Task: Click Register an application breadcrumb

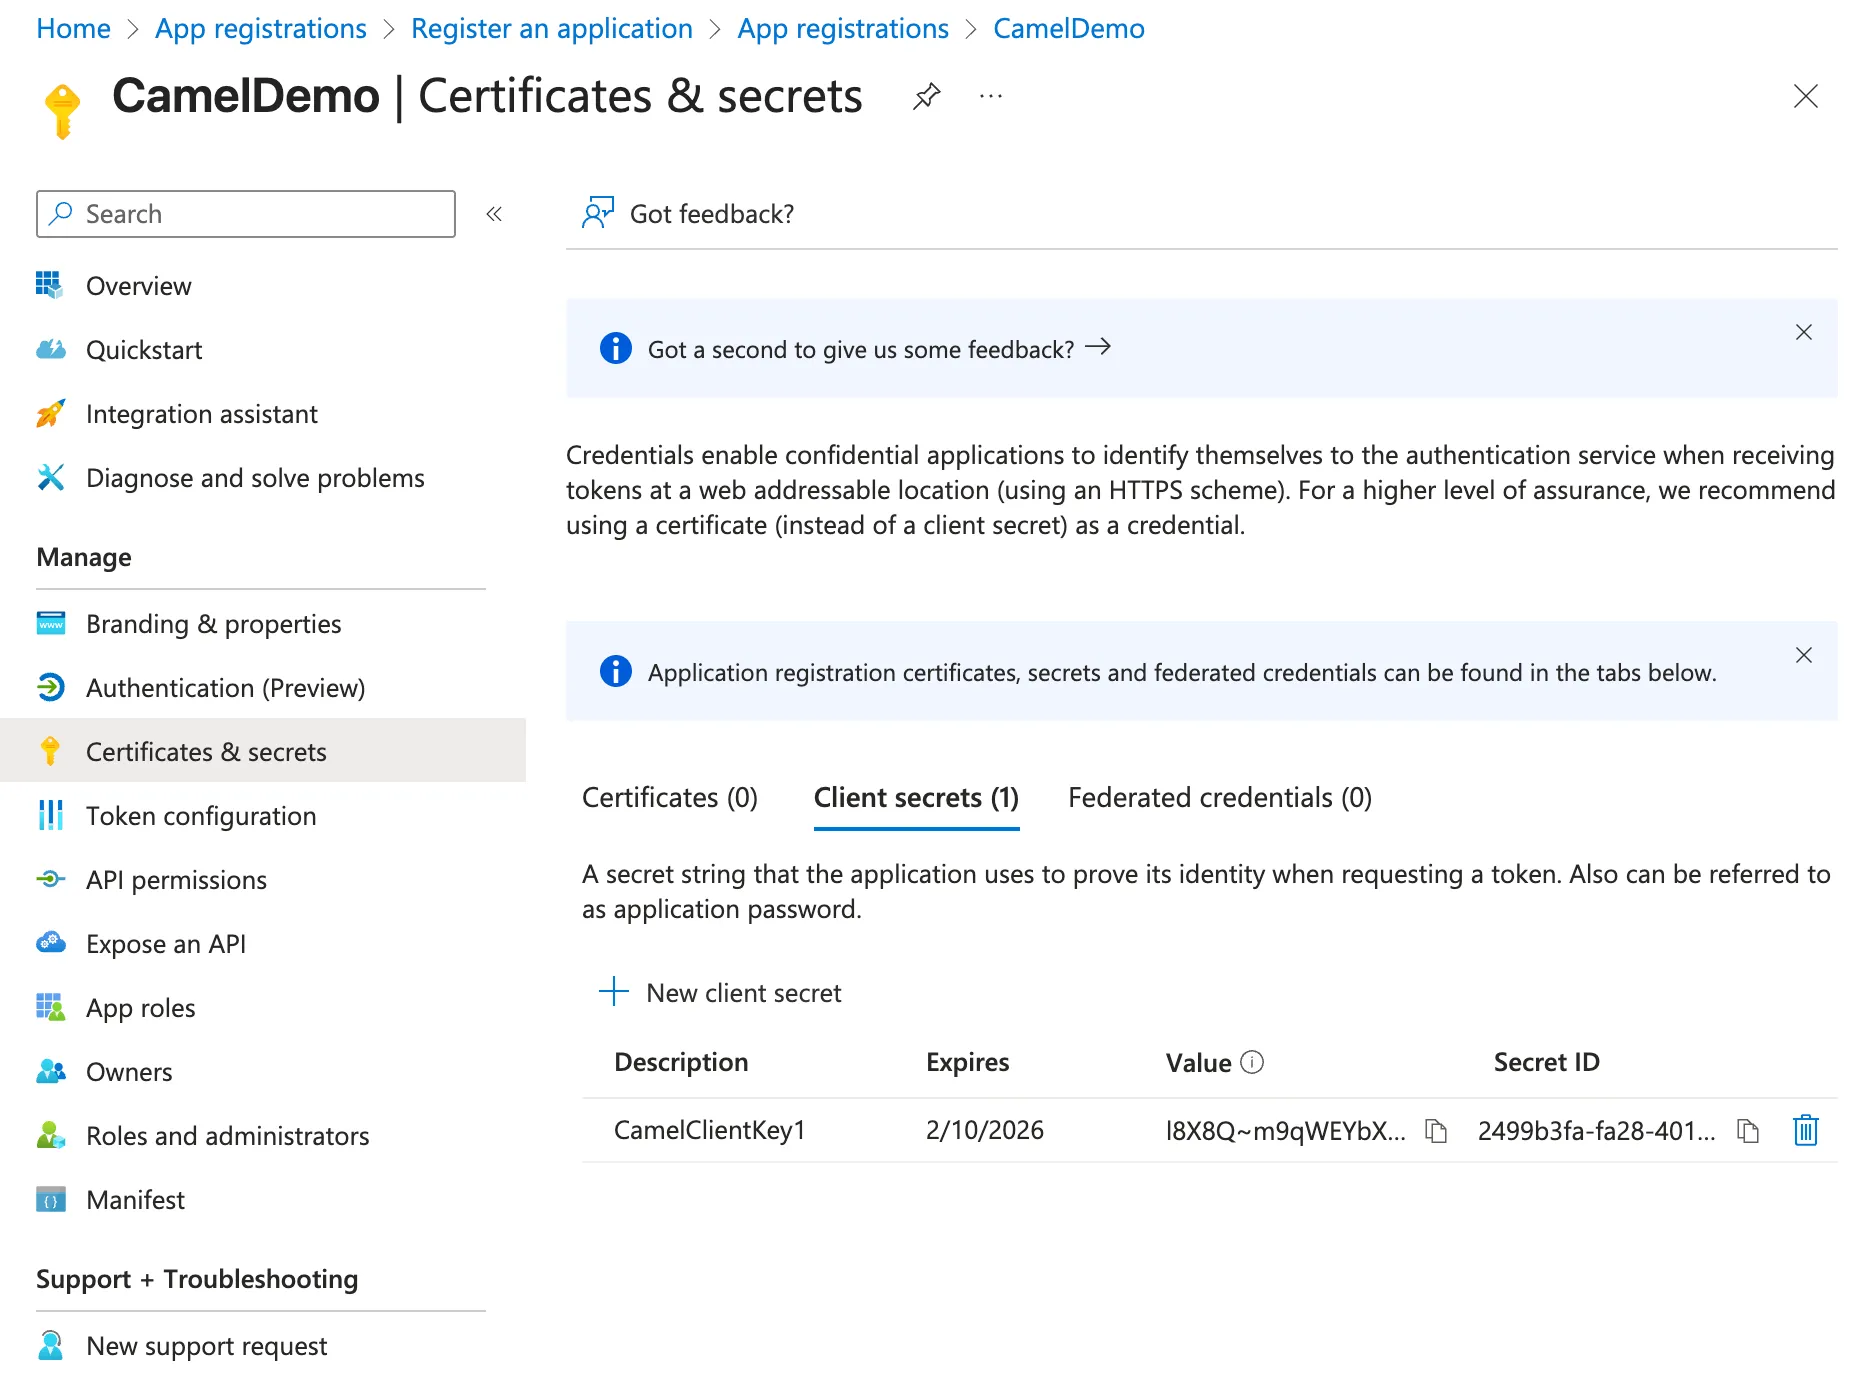Action: click(551, 28)
